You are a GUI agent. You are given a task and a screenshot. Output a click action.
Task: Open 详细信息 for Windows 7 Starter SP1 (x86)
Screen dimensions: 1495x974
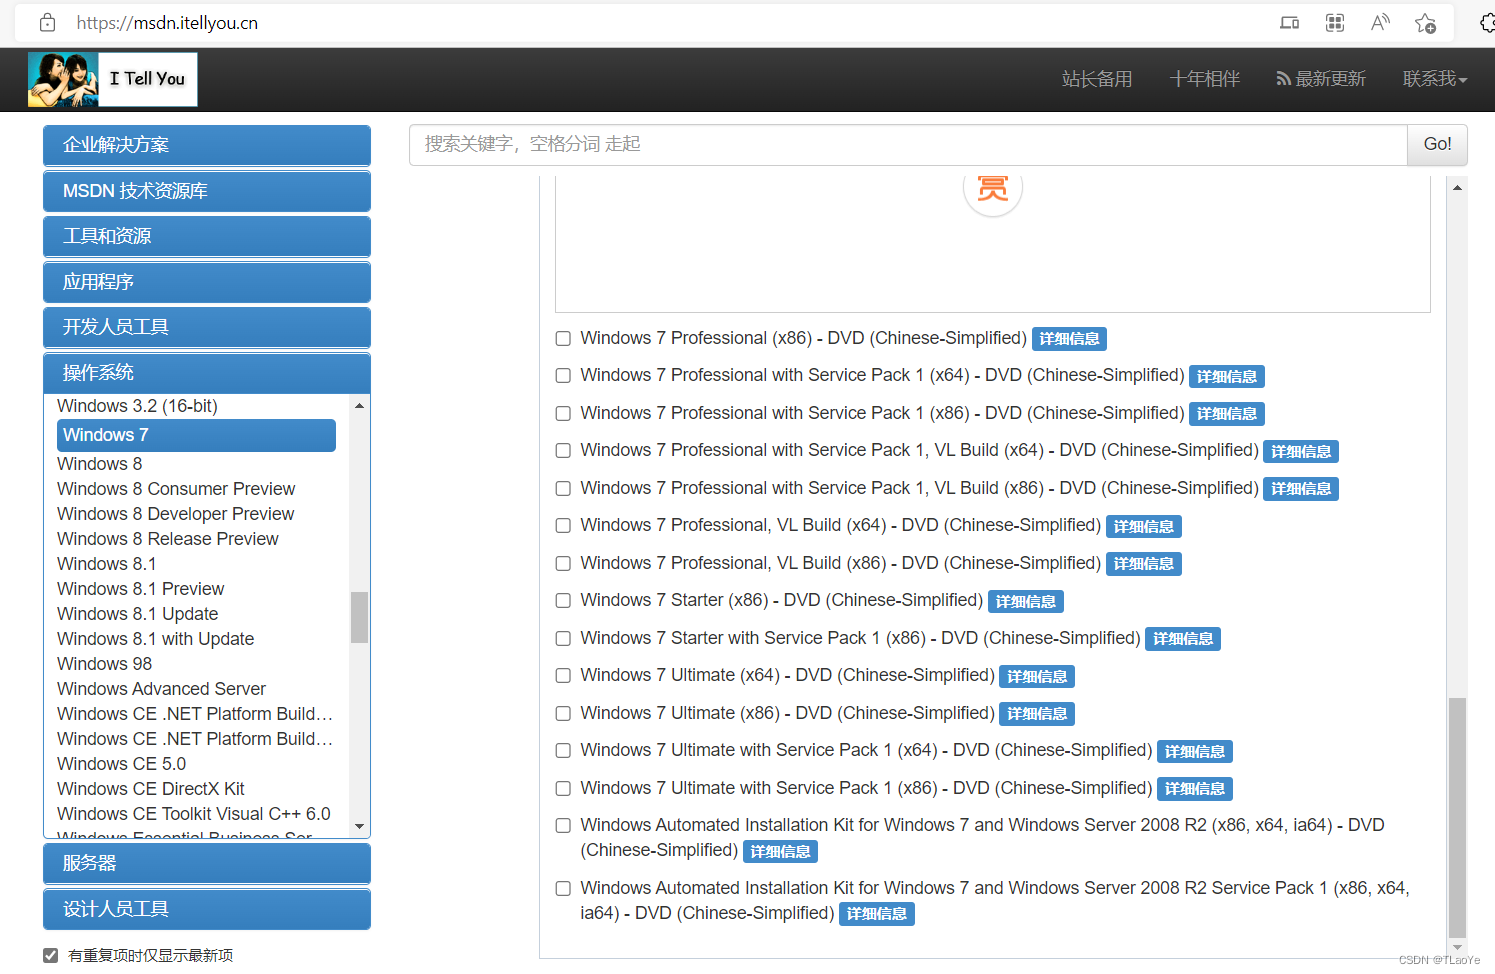(1183, 639)
